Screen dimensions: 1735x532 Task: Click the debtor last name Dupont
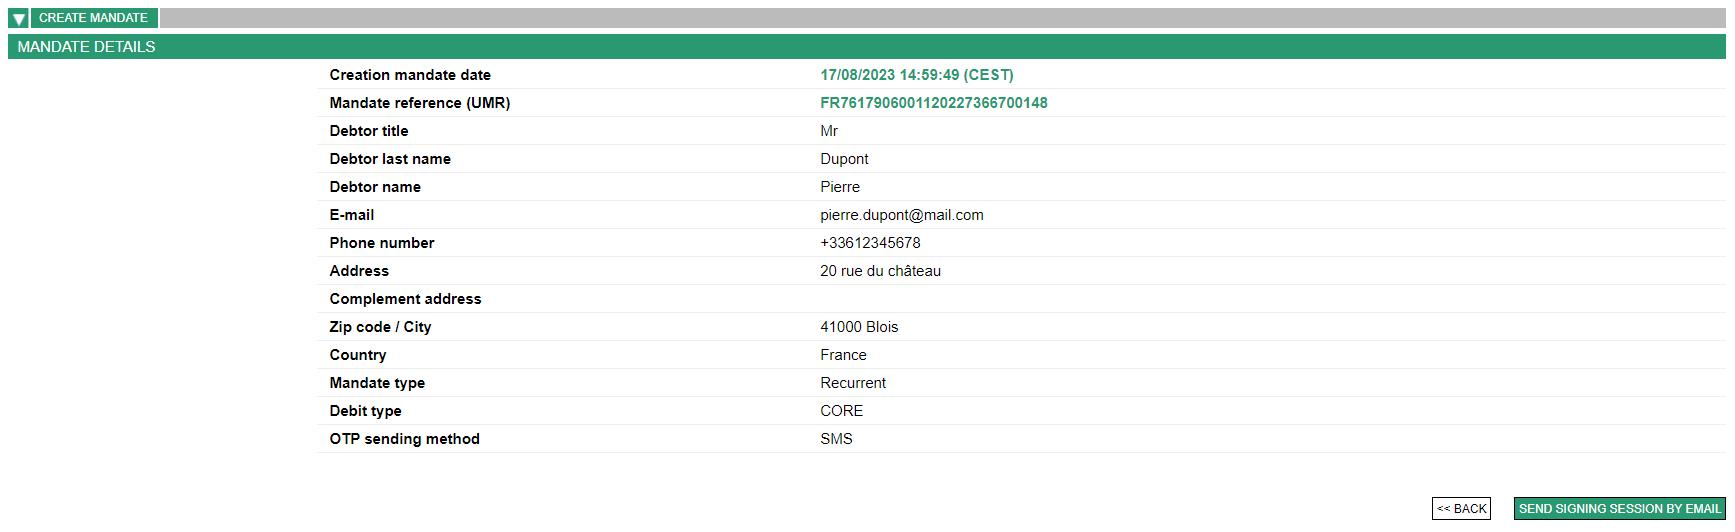(x=844, y=159)
